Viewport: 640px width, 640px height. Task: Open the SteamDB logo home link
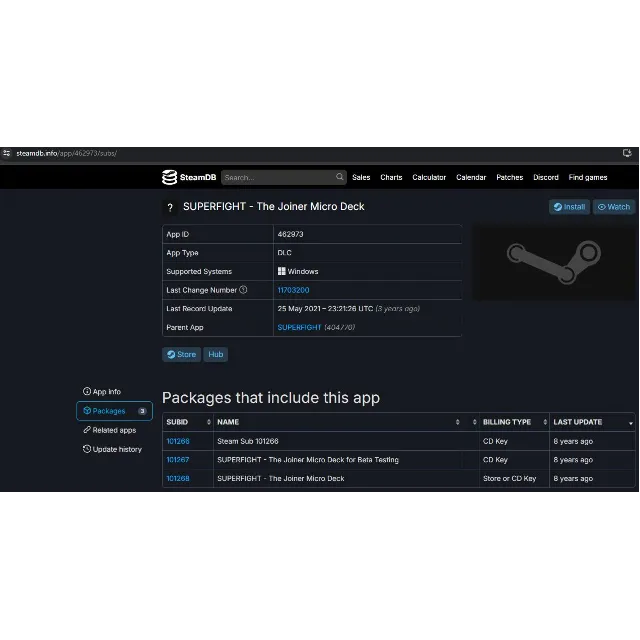click(189, 177)
